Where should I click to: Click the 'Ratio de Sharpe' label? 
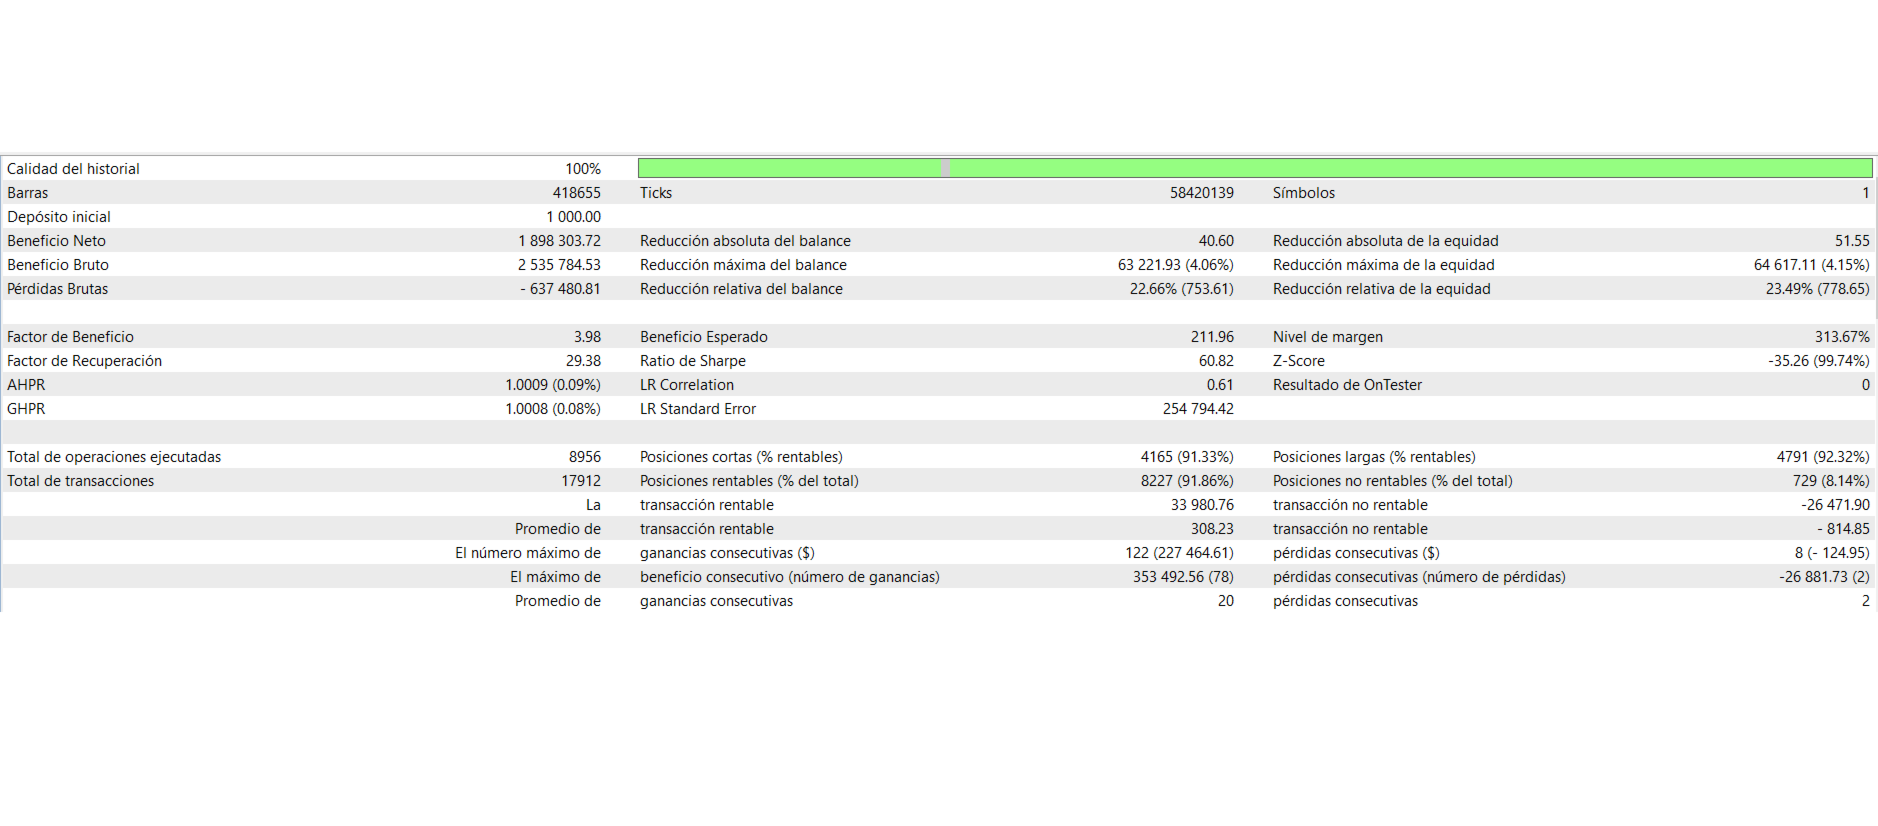point(693,361)
